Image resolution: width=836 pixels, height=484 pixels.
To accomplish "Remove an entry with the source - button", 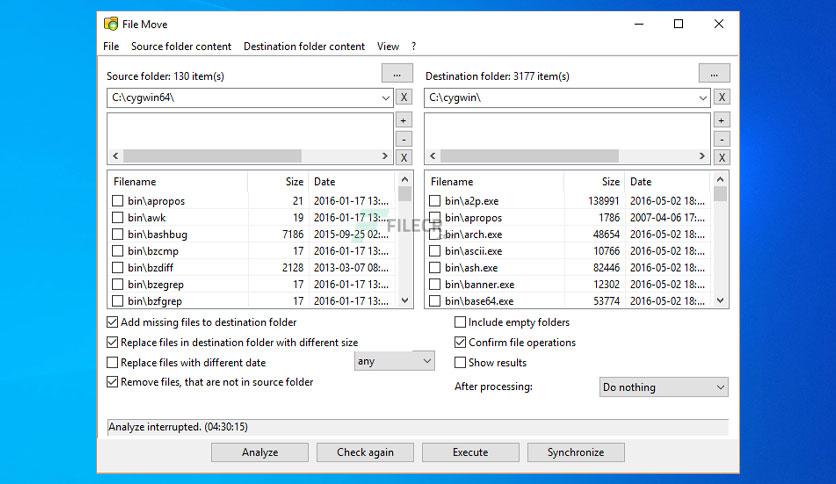I will (x=404, y=139).
